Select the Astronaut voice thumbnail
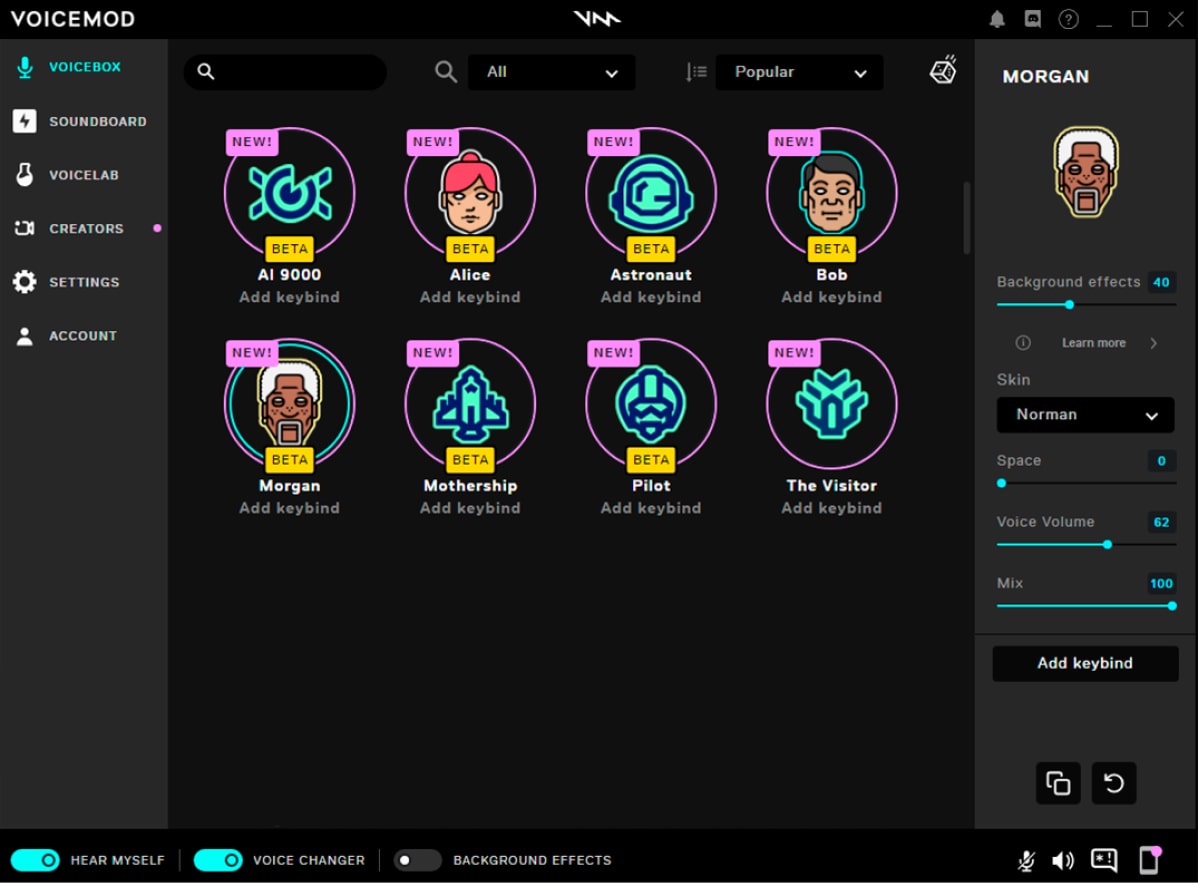The width and height of the screenshot is (1198, 883). click(x=651, y=193)
